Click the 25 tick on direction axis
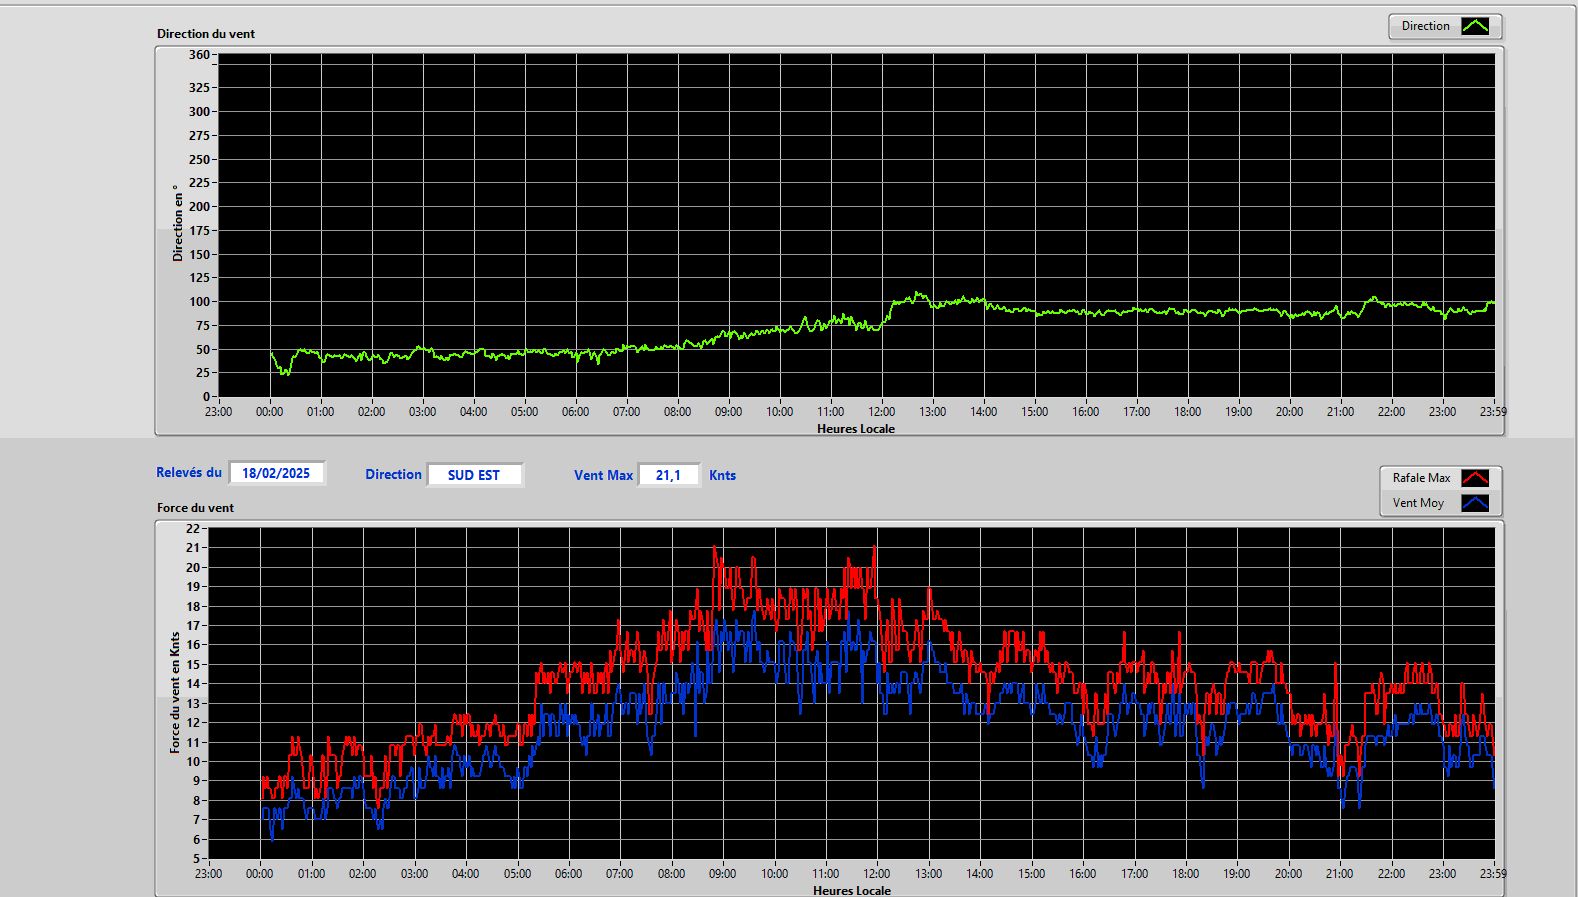The height and width of the screenshot is (897, 1578). point(203,372)
